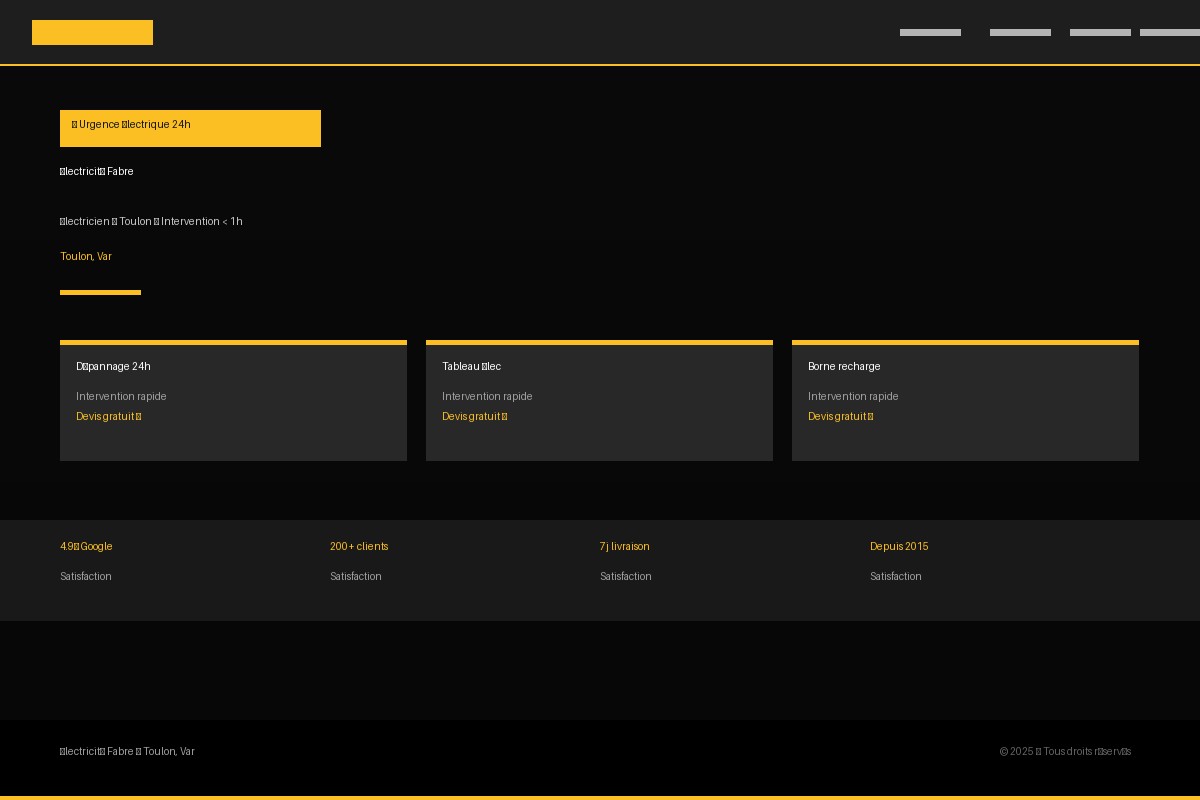
Task: Open the second navigation menu item
Action: (1020, 32)
